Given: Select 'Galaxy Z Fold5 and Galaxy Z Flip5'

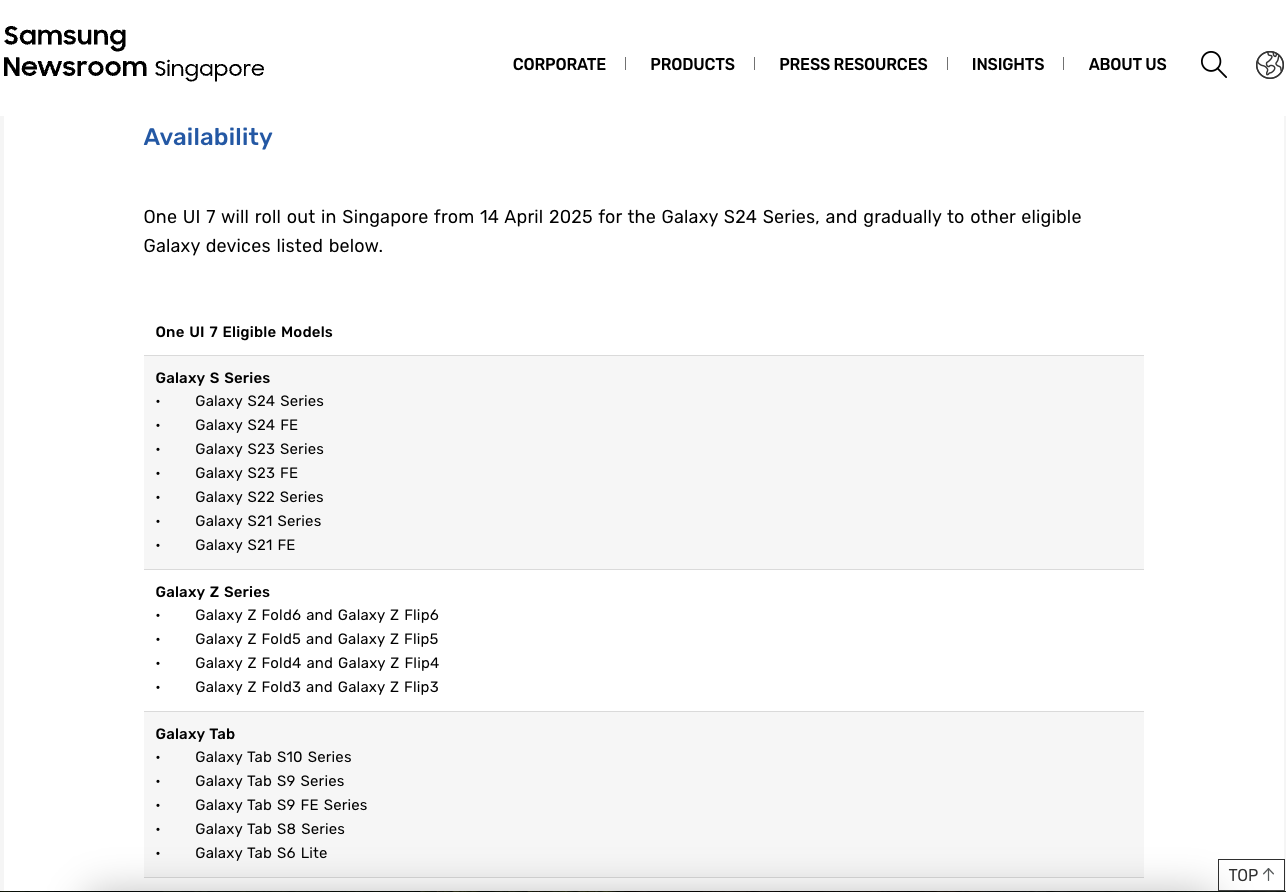Looking at the screenshot, I should pos(317,639).
